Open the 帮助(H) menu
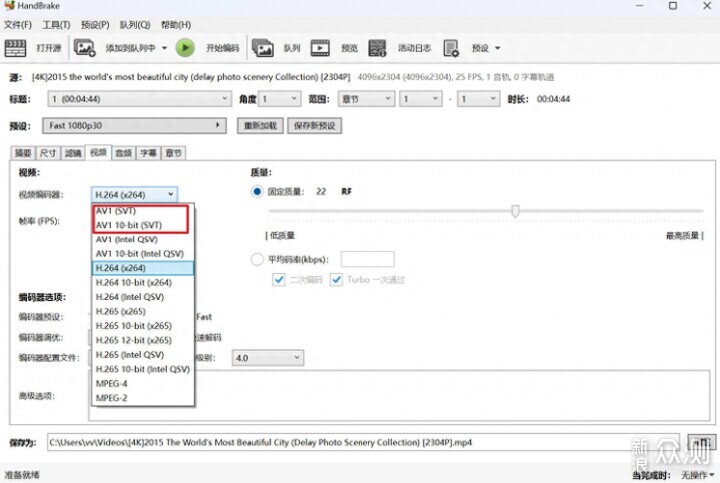 click(176, 25)
